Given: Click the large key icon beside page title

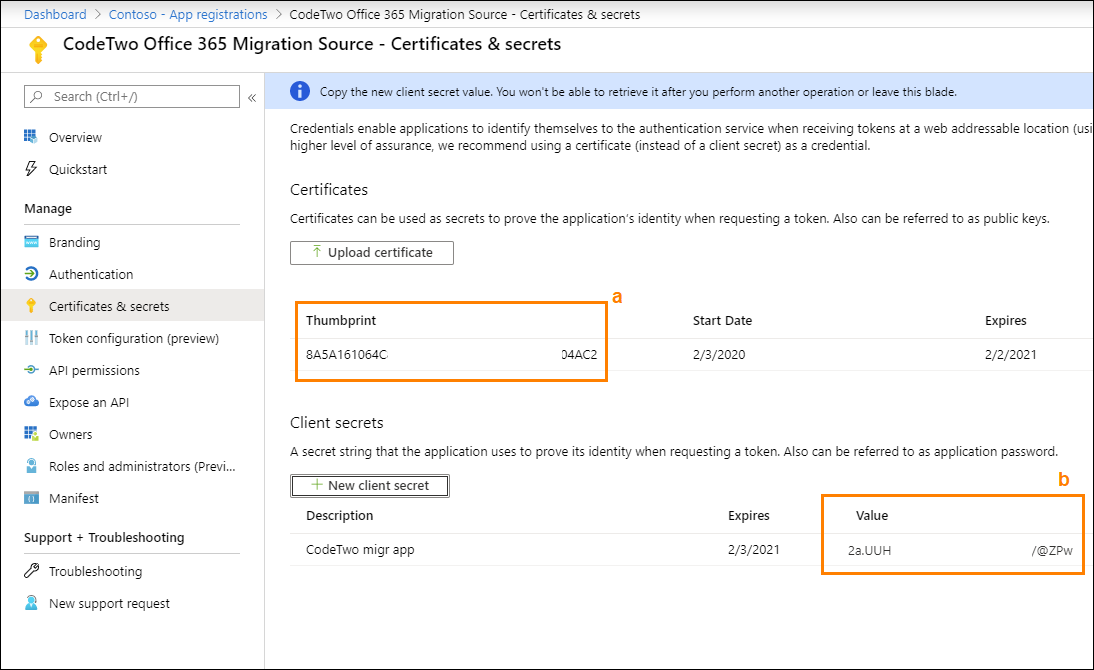Looking at the screenshot, I should pos(38,50).
